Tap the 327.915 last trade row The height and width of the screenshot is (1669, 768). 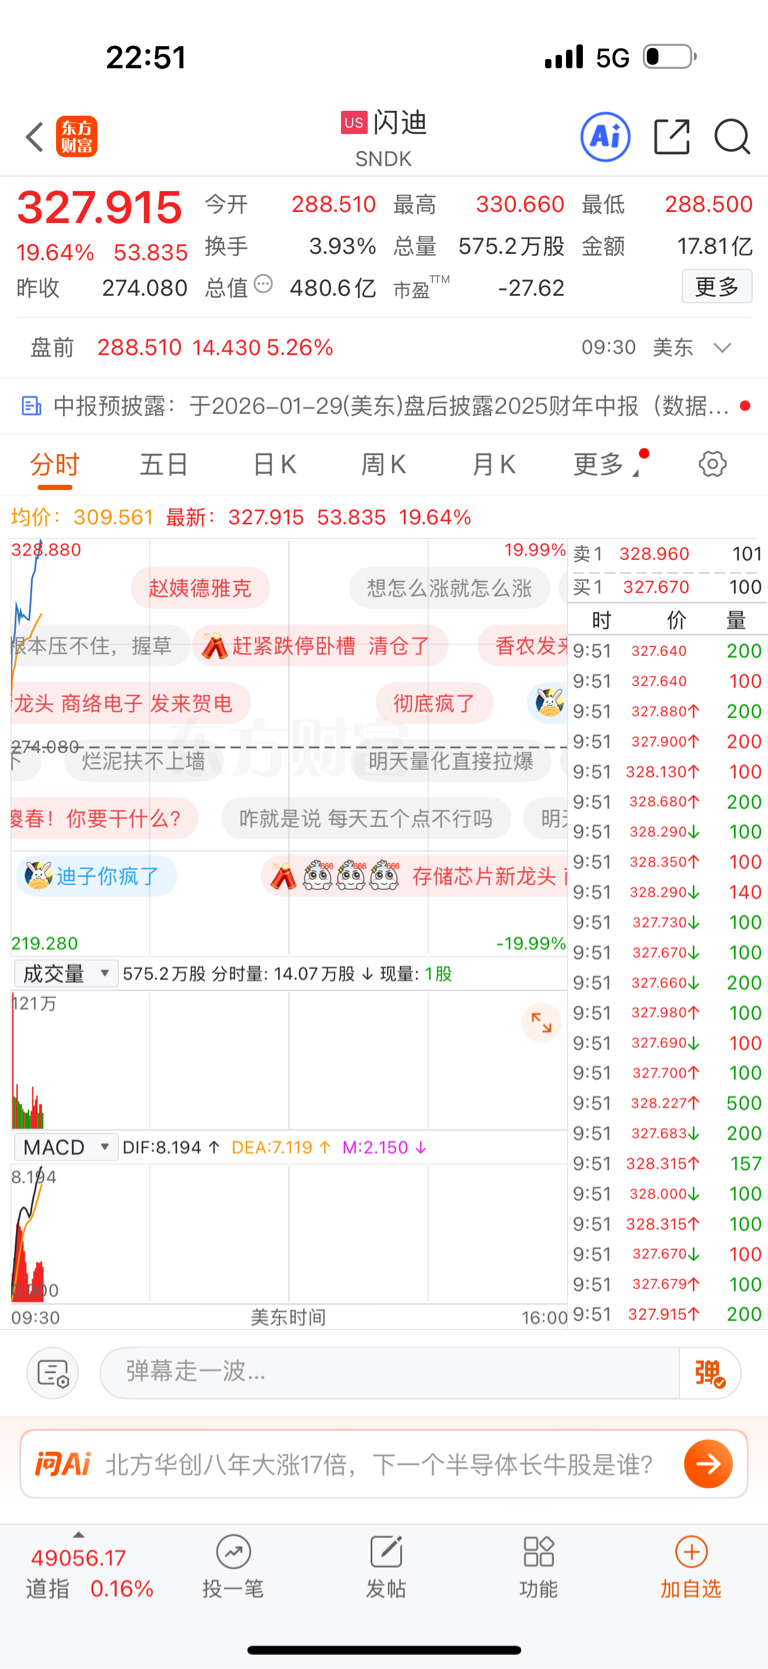coord(667,1314)
